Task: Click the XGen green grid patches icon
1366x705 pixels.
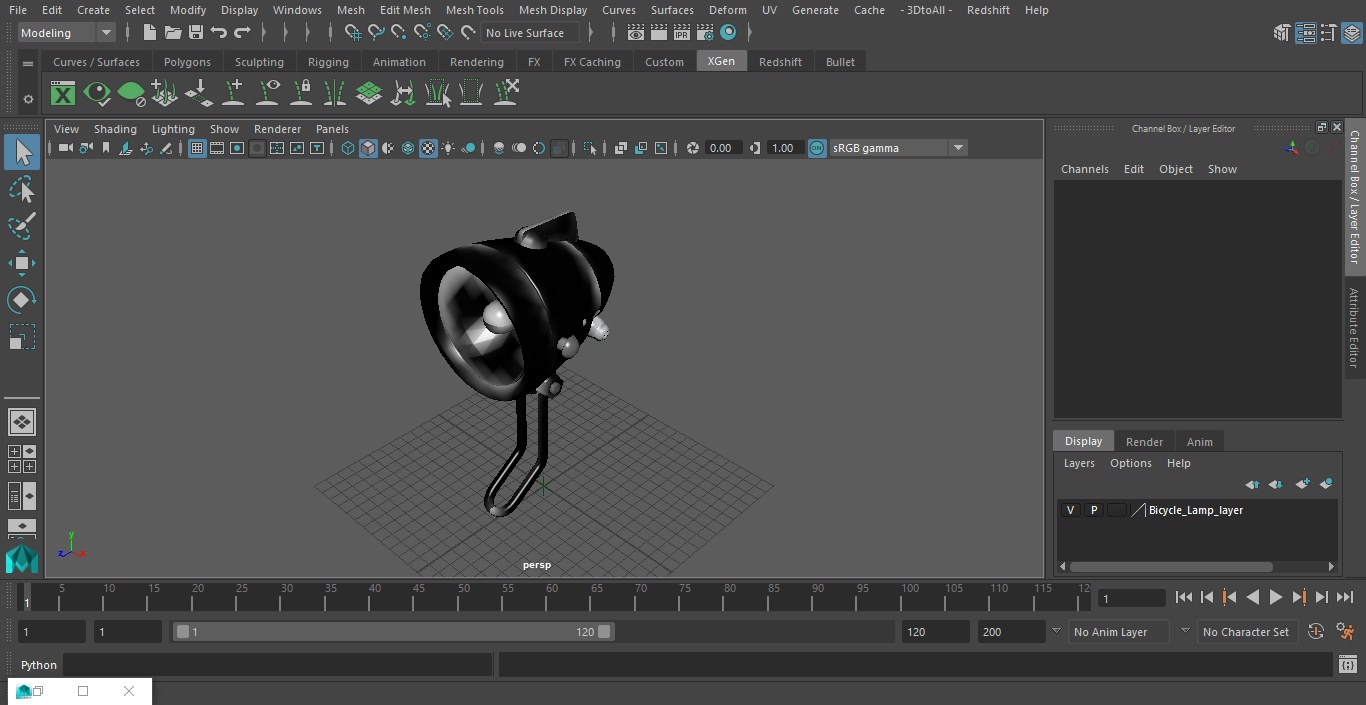Action: [x=369, y=94]
